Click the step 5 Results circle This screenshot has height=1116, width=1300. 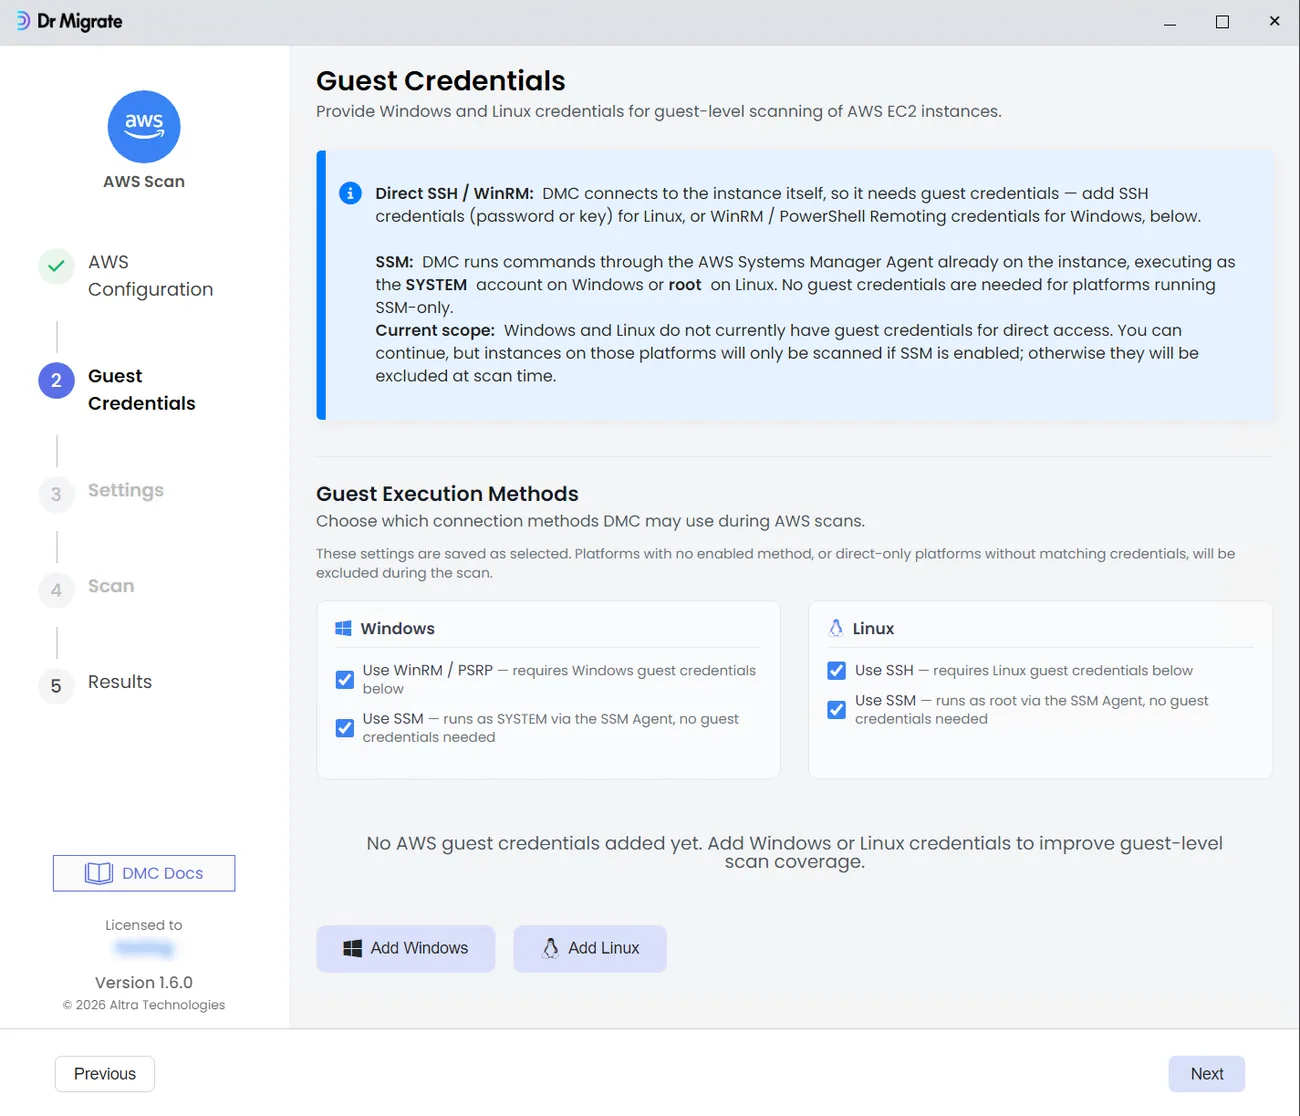pos(56,686)
